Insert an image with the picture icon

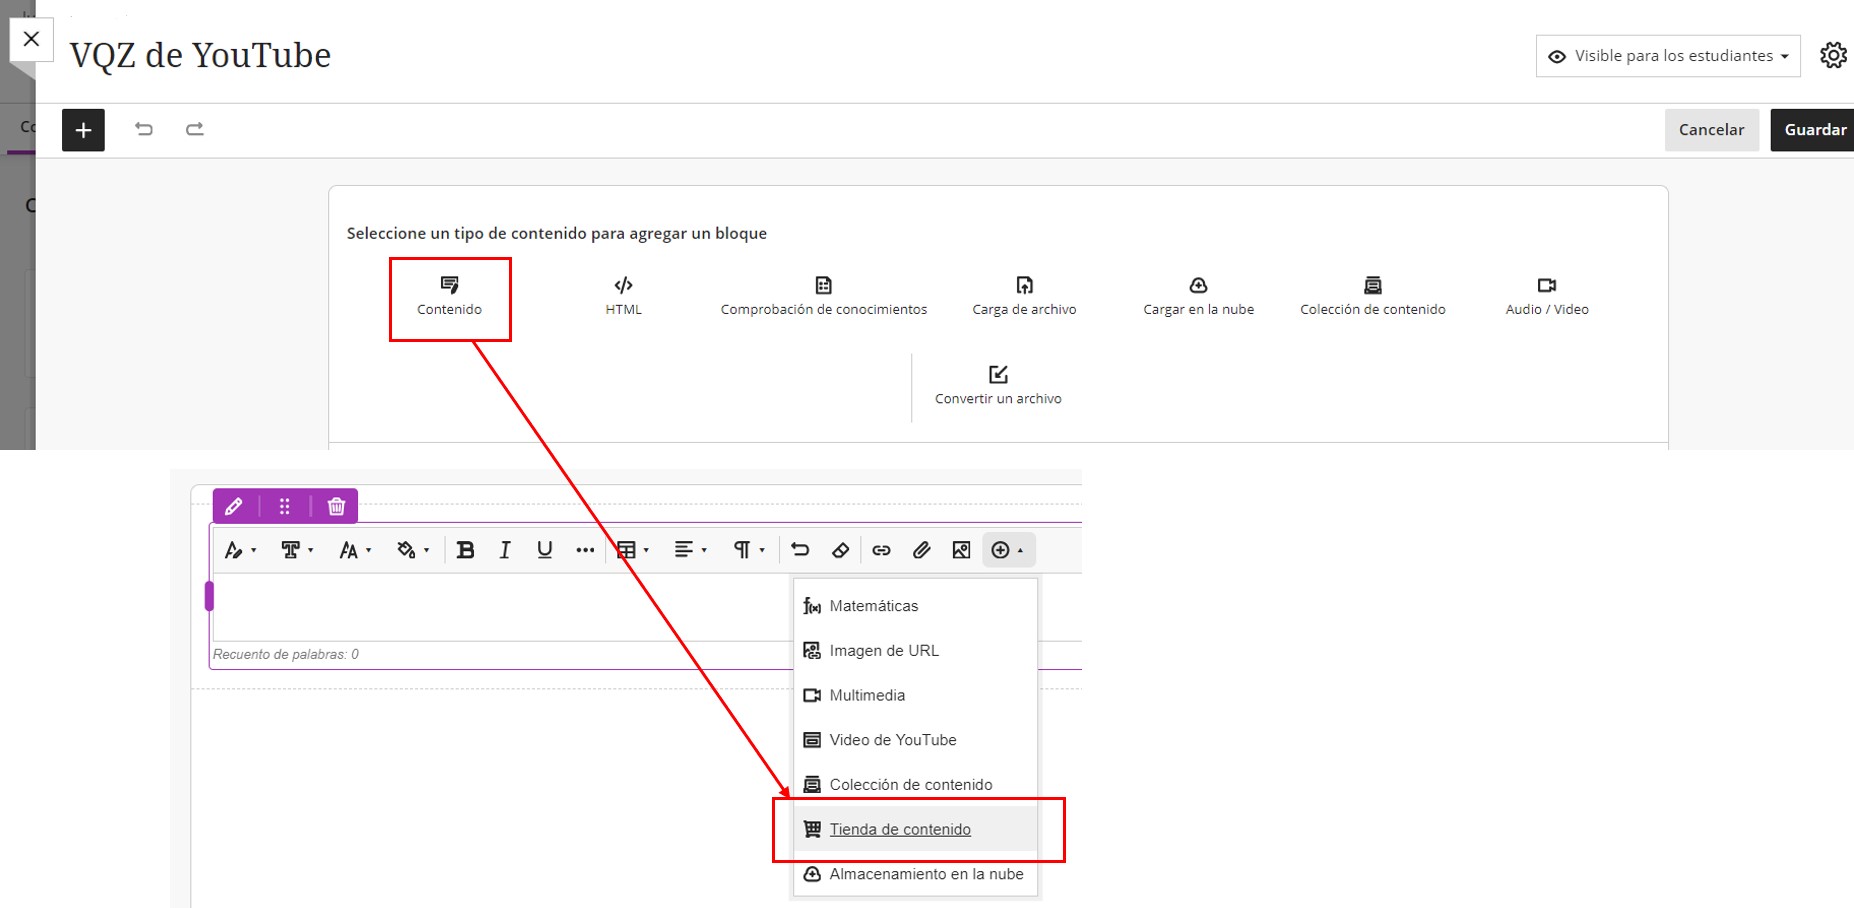[x=961, y=550]
